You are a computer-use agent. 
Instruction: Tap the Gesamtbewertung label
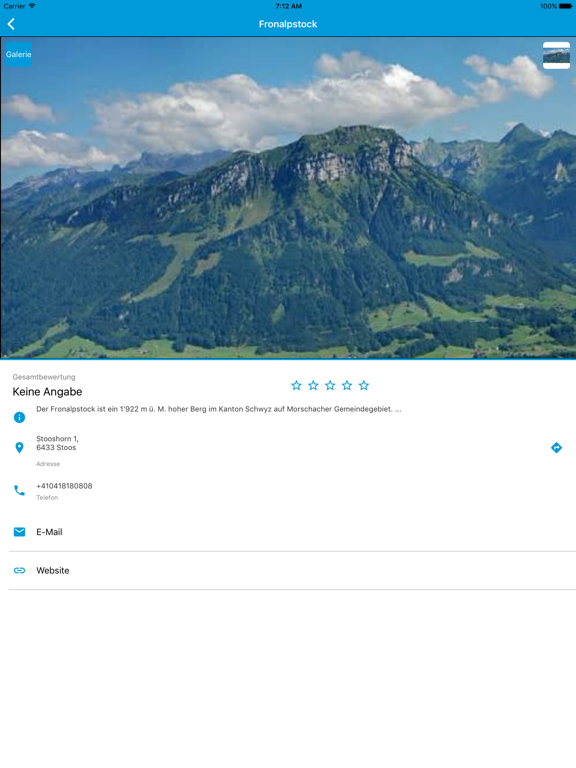point(44,377)
